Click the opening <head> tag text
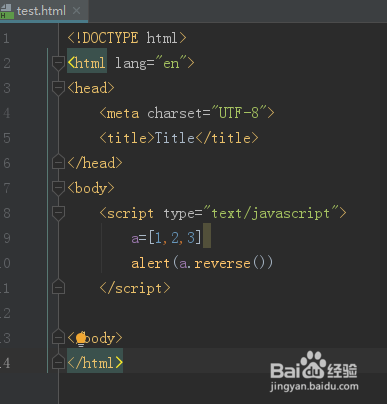The width and height of the screenshot is (387, 404). point(91,88)
